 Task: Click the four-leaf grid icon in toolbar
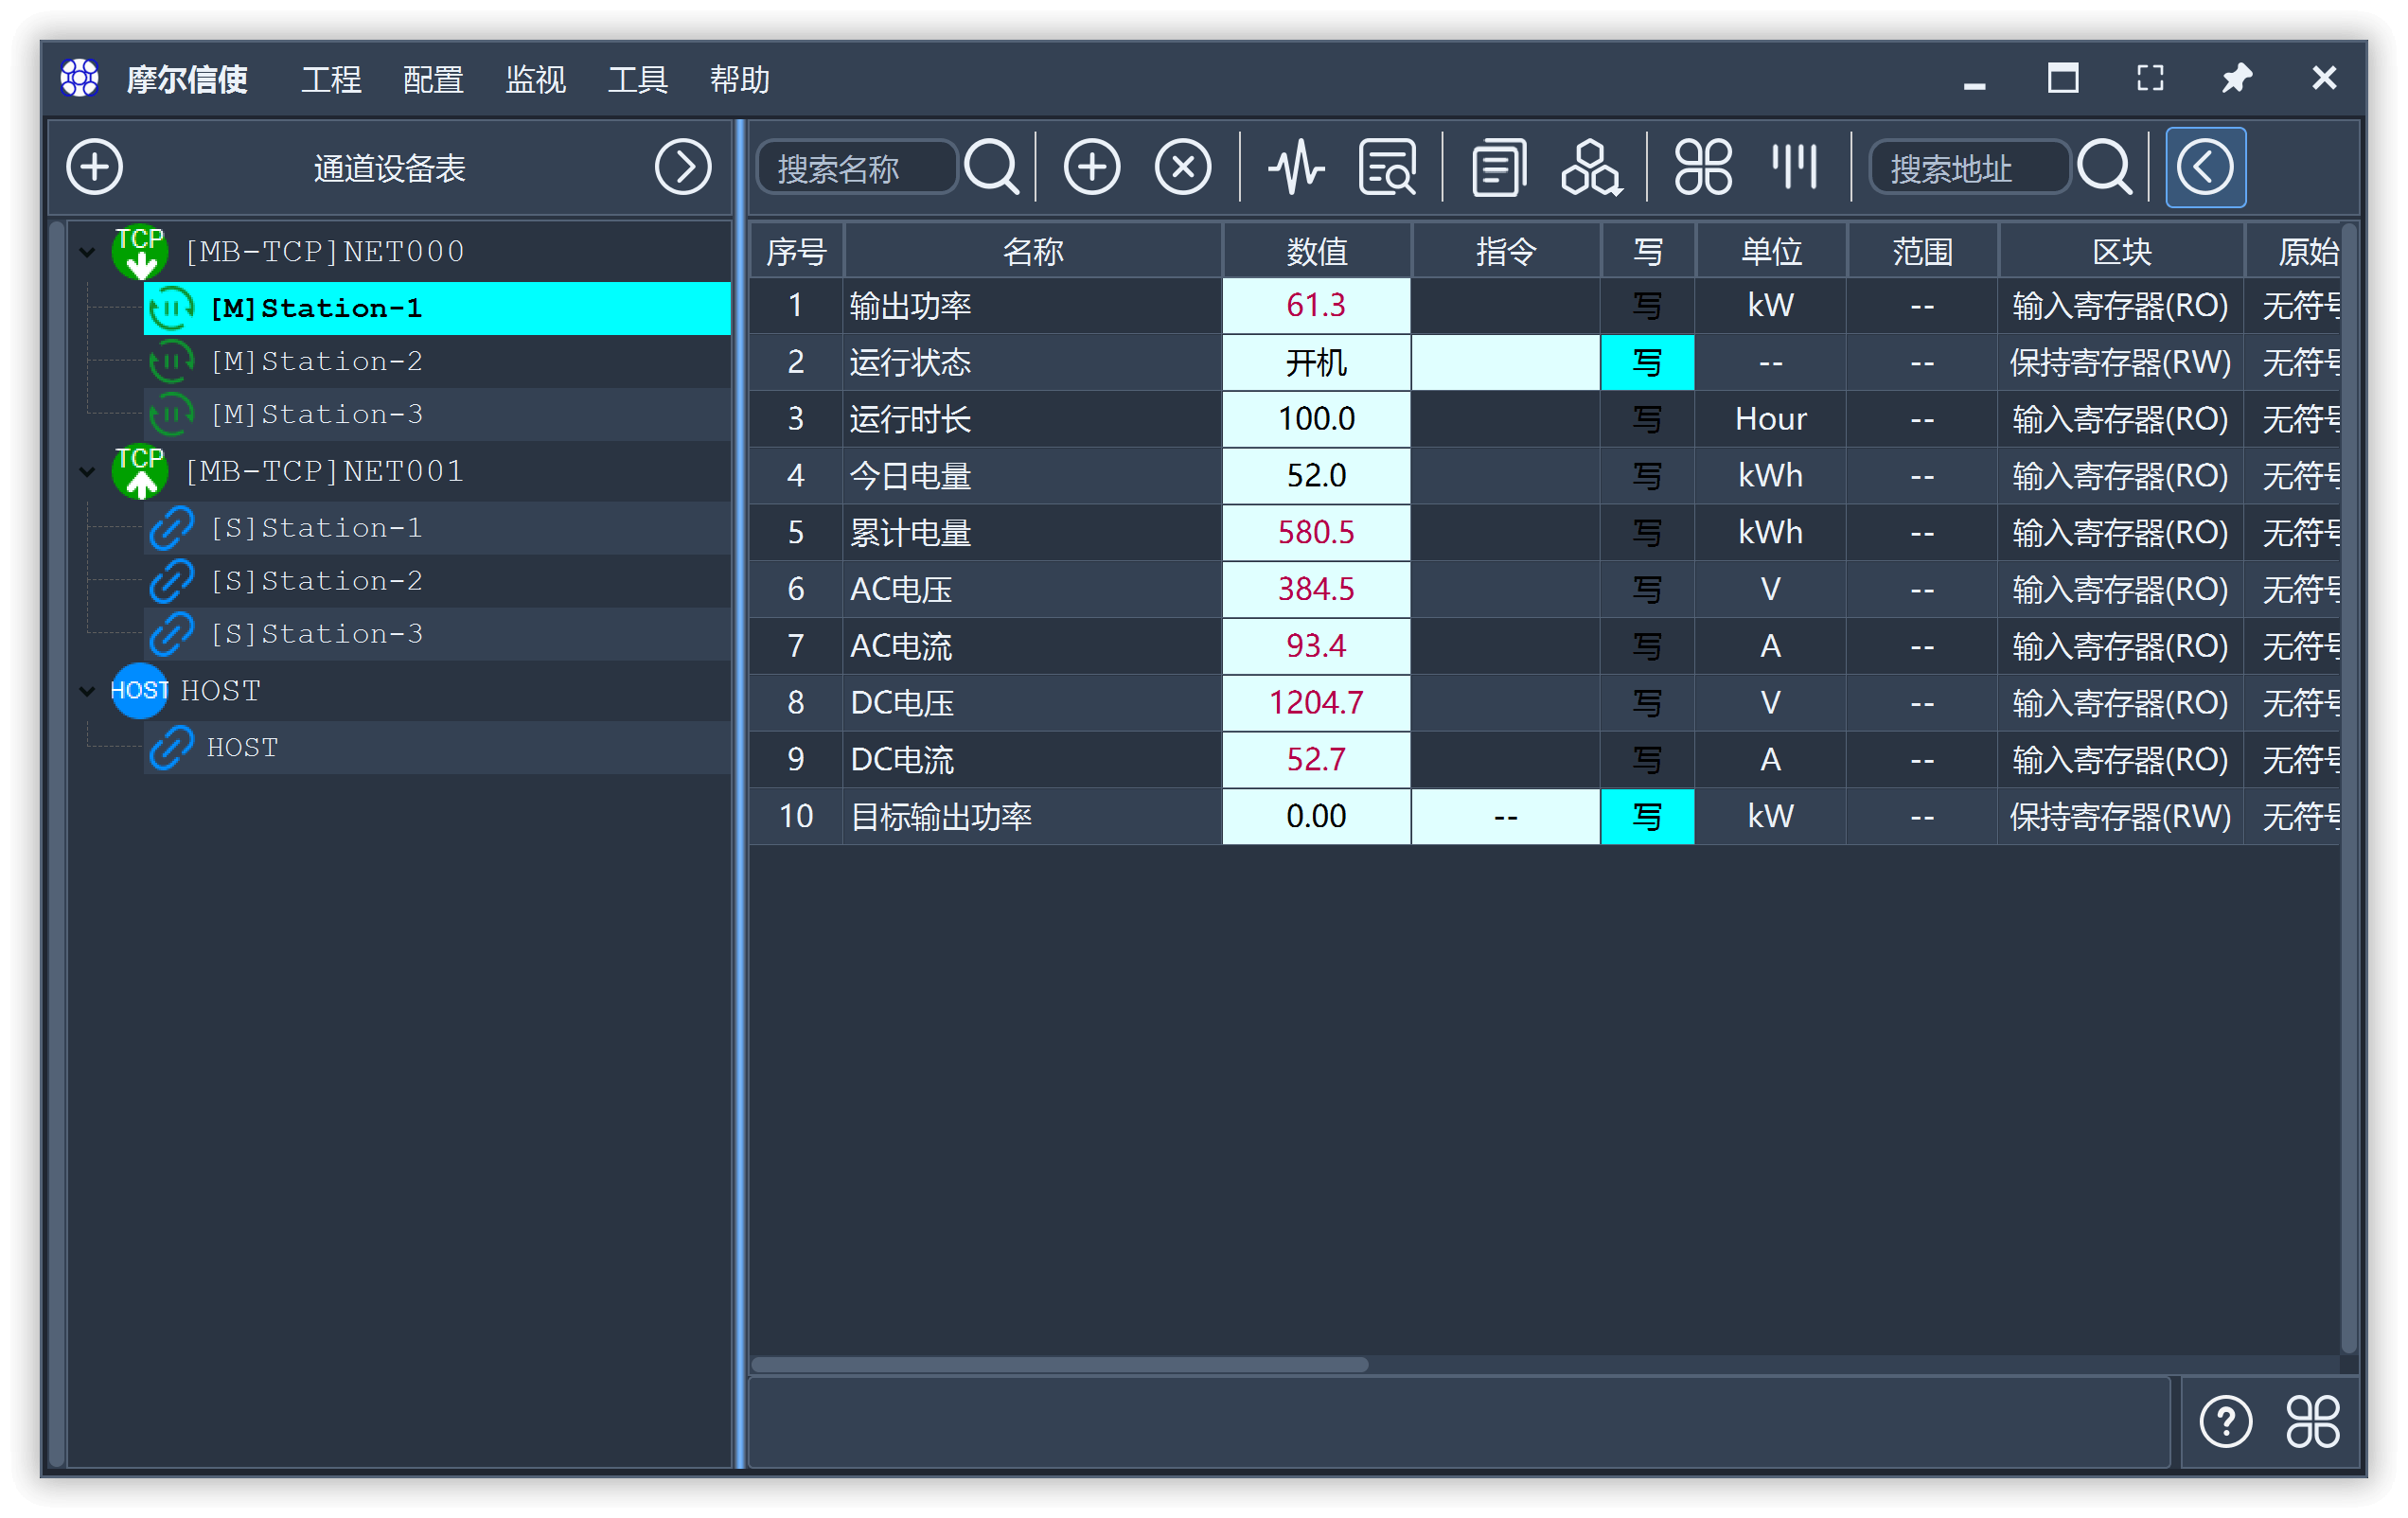1703,167
